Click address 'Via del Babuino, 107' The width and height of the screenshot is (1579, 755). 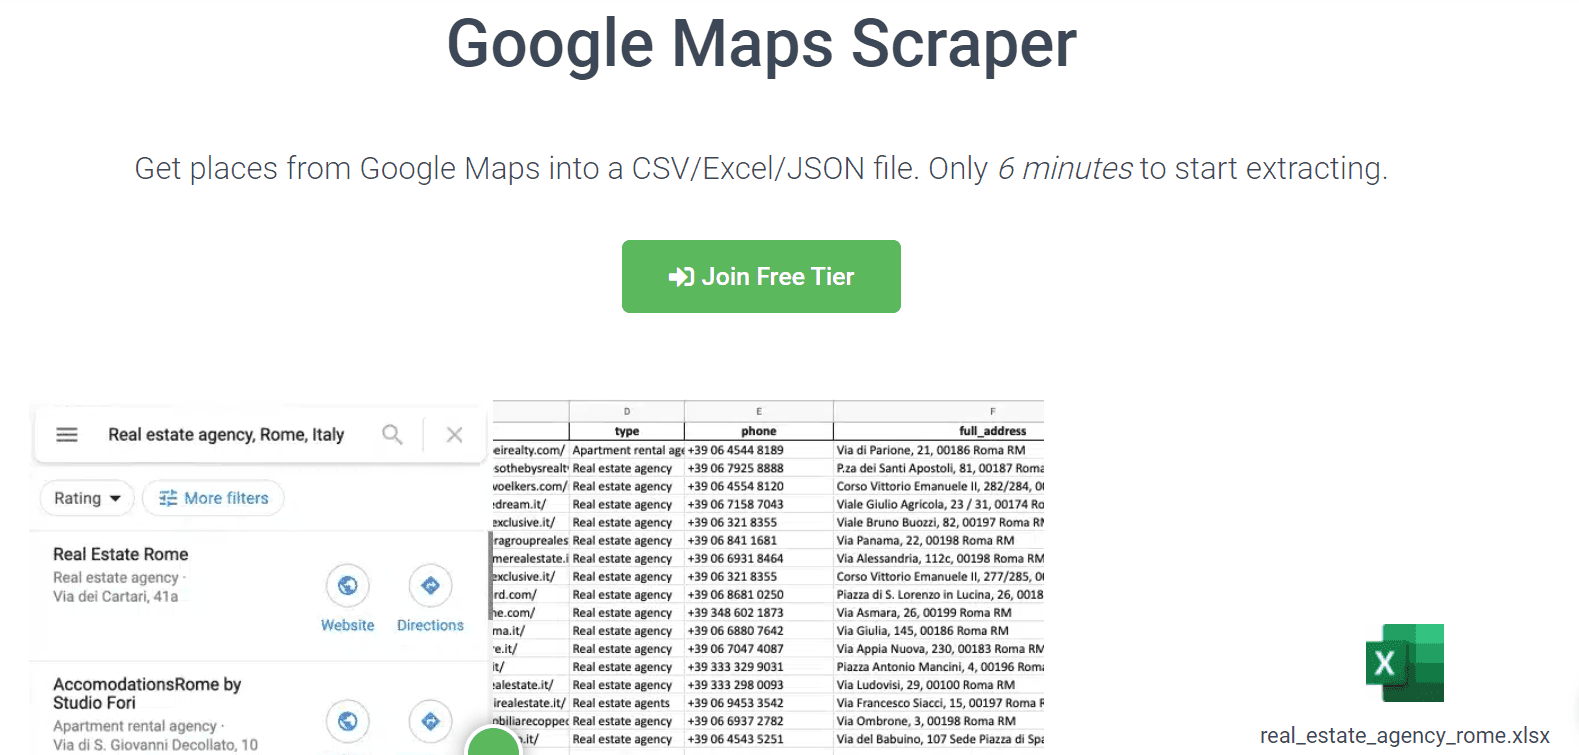[938, 739]
